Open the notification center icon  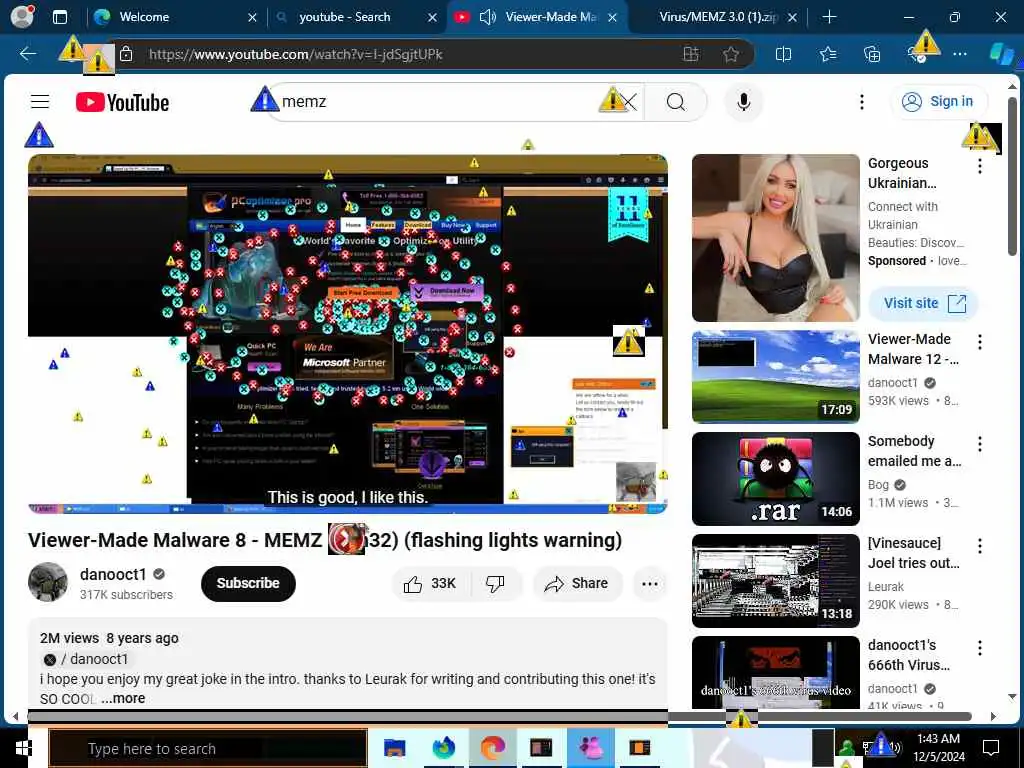pyautogui.click(x=991, y=748)
